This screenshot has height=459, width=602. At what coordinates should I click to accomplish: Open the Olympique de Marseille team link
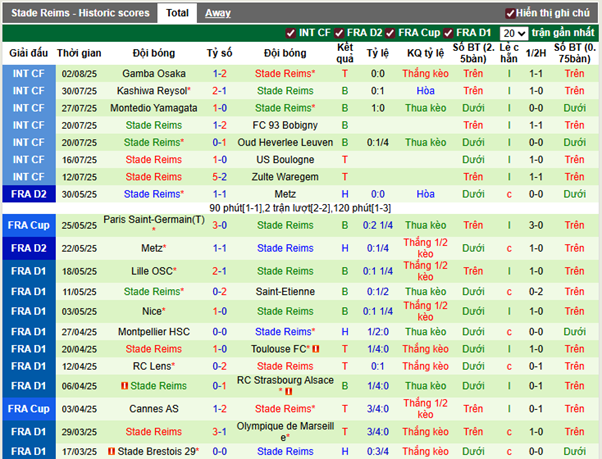pyautogui.click(x=285, y=431)
